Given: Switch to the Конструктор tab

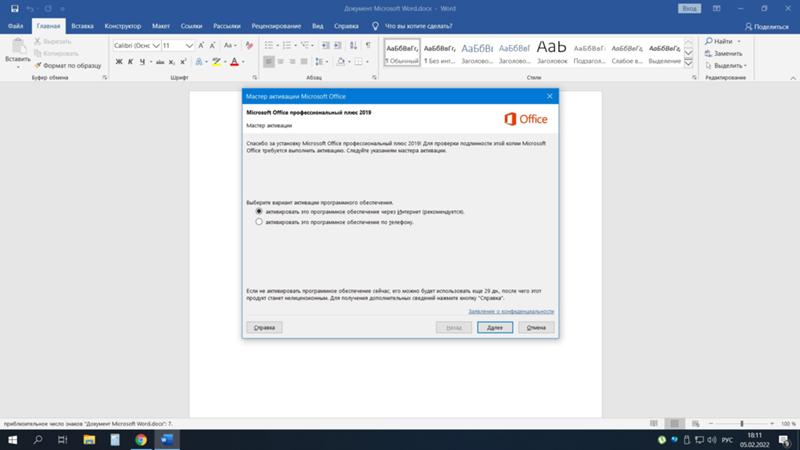Looking at the screenshot, I should (x=122, y=26).
